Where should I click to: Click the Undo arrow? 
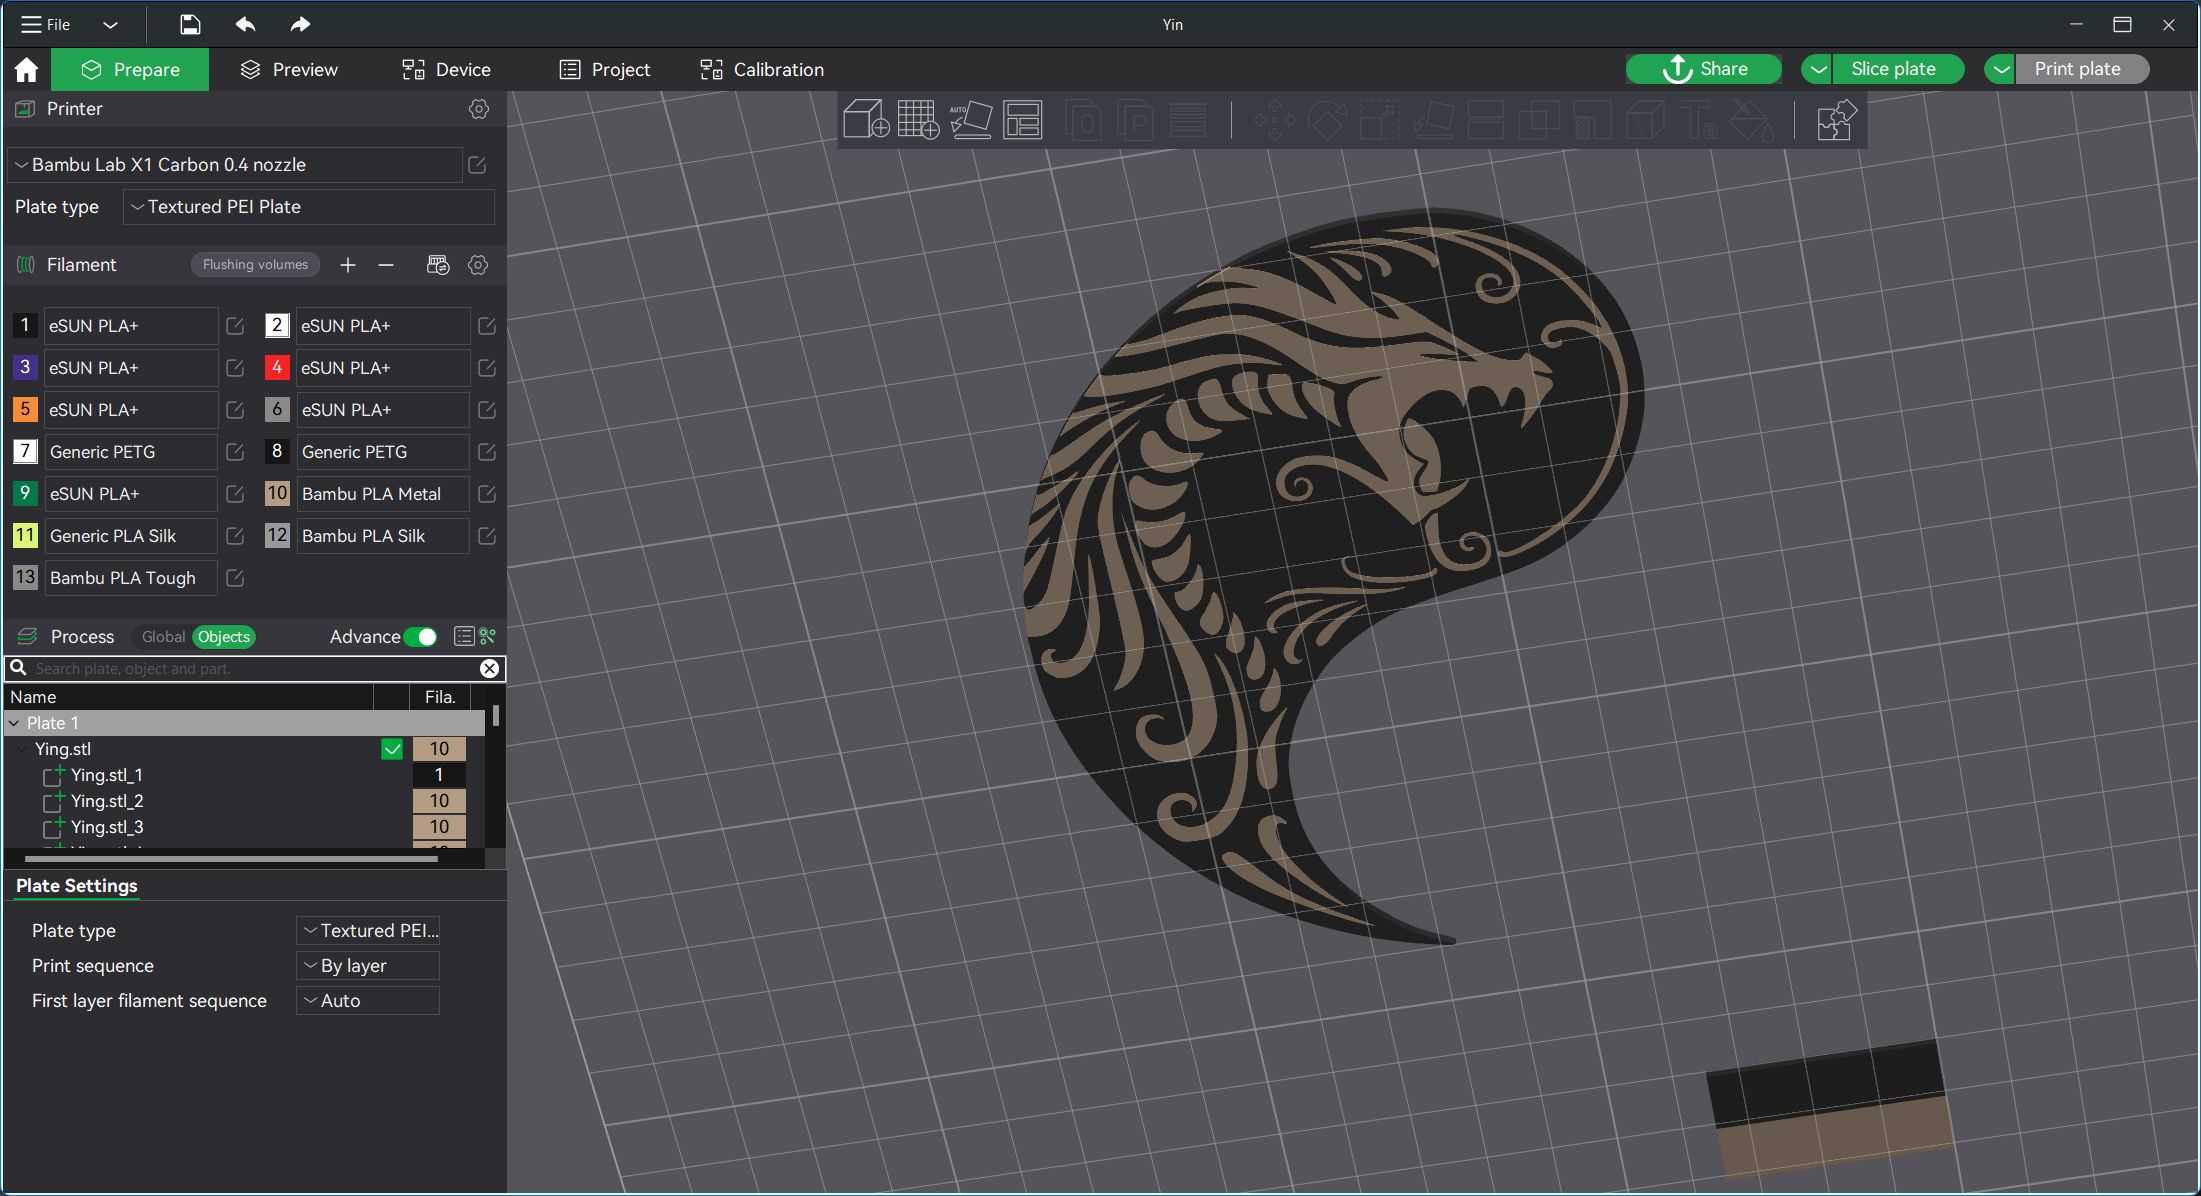click(245, 24)
